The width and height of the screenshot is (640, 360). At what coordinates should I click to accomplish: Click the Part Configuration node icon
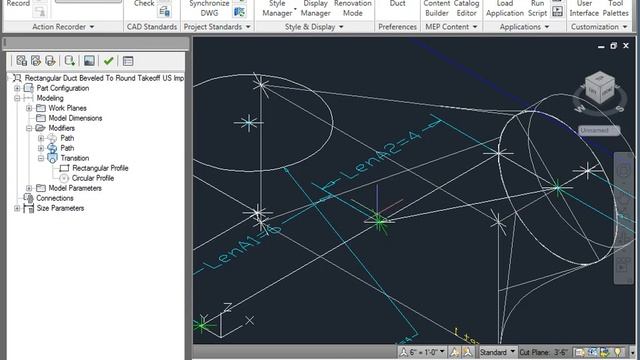click(x=29, y=88)
